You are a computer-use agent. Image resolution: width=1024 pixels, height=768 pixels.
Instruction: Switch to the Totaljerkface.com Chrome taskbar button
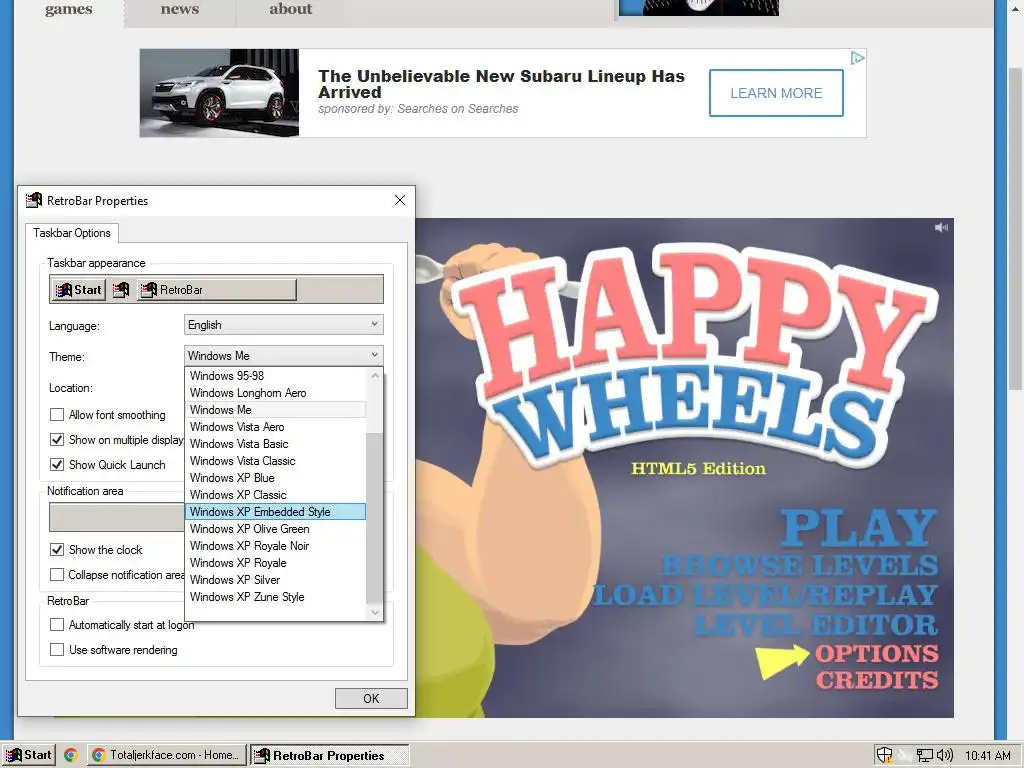(x=167, y=755)
